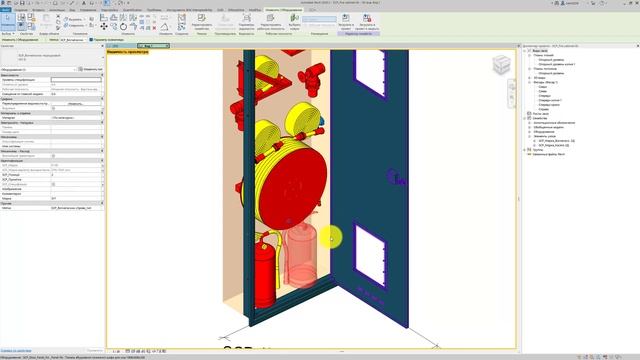The image size is (640, 360).
Task: Collapse the Materials and Finishes section
Action: (x=102, y=113)
